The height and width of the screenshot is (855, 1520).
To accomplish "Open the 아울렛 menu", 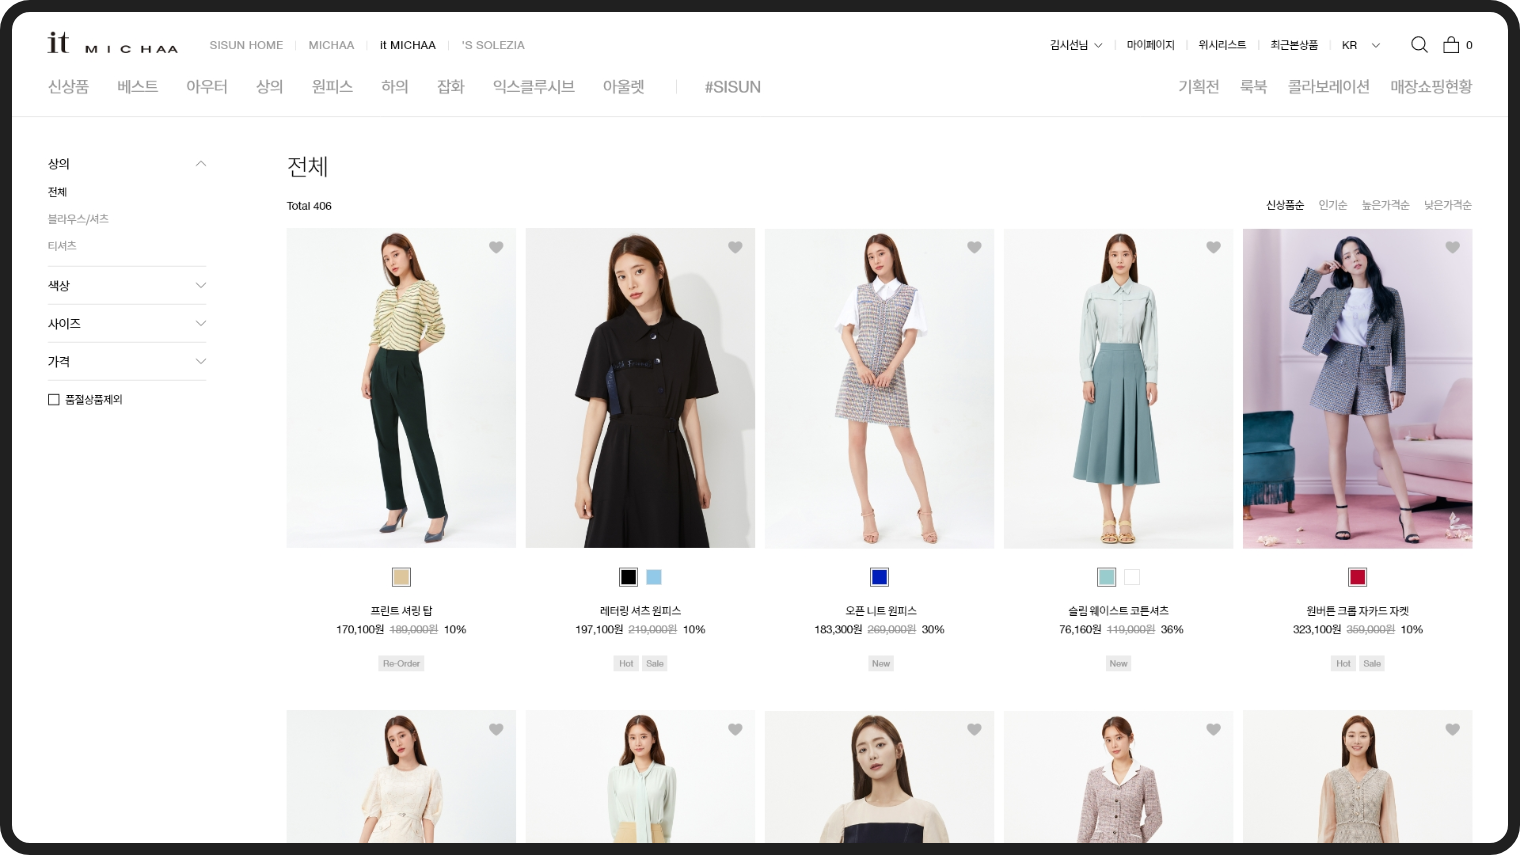I will (x=623, y=87).
